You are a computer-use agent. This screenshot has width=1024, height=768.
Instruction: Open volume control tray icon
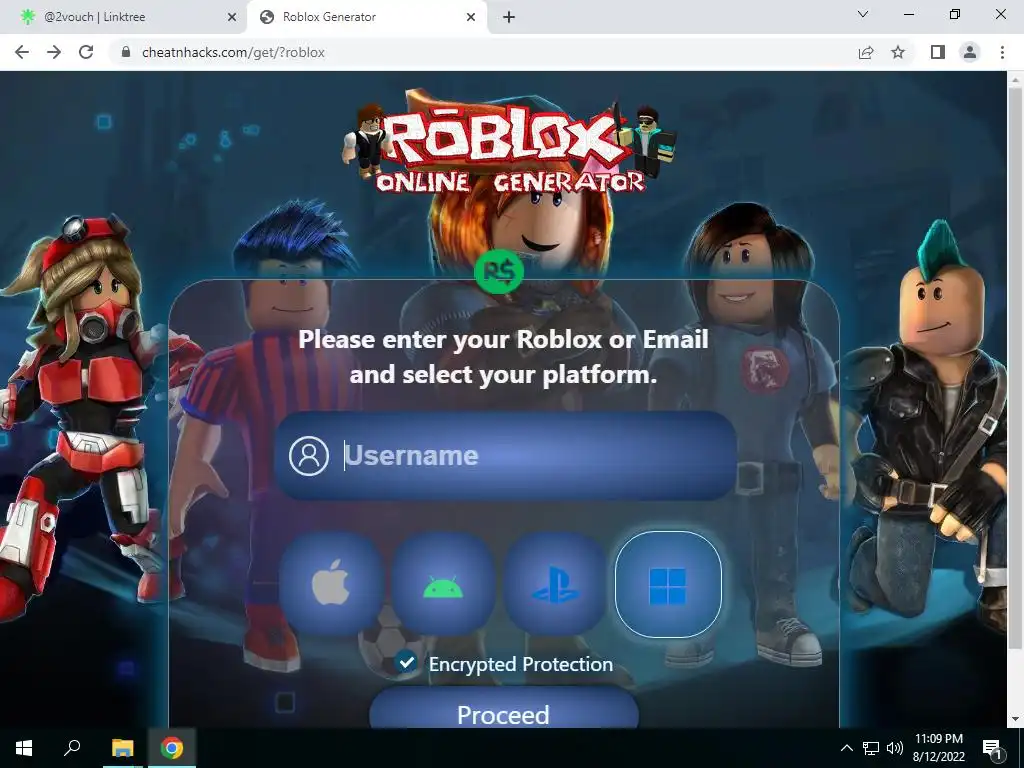click(895, 748)
